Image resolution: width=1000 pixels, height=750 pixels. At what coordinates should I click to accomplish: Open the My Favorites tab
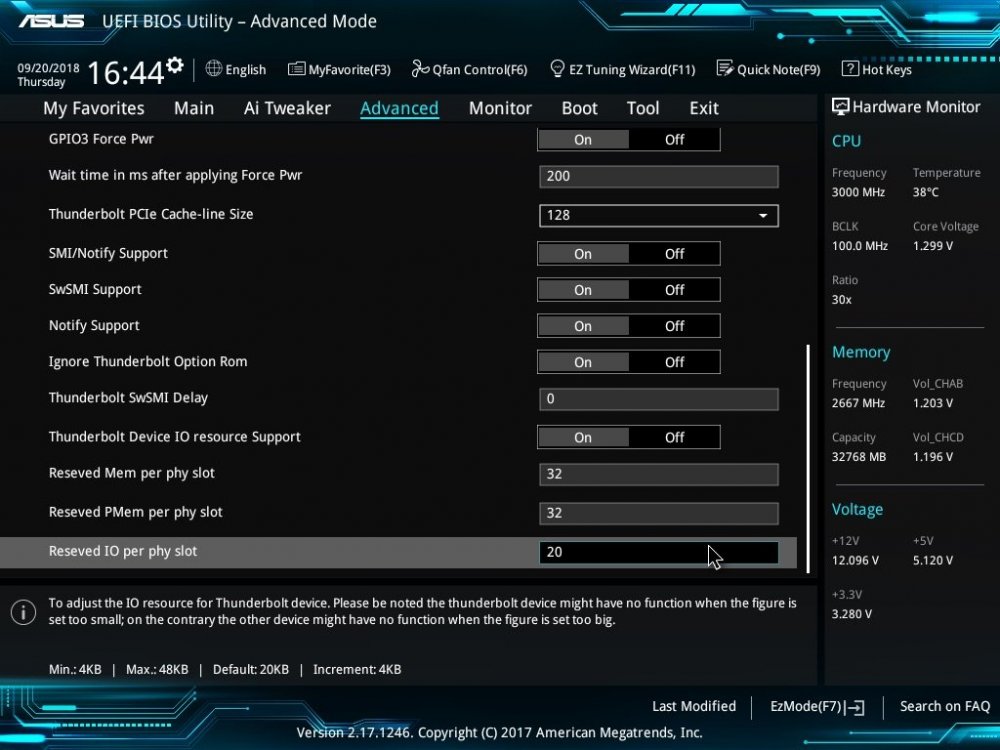(x=94, y=108)
